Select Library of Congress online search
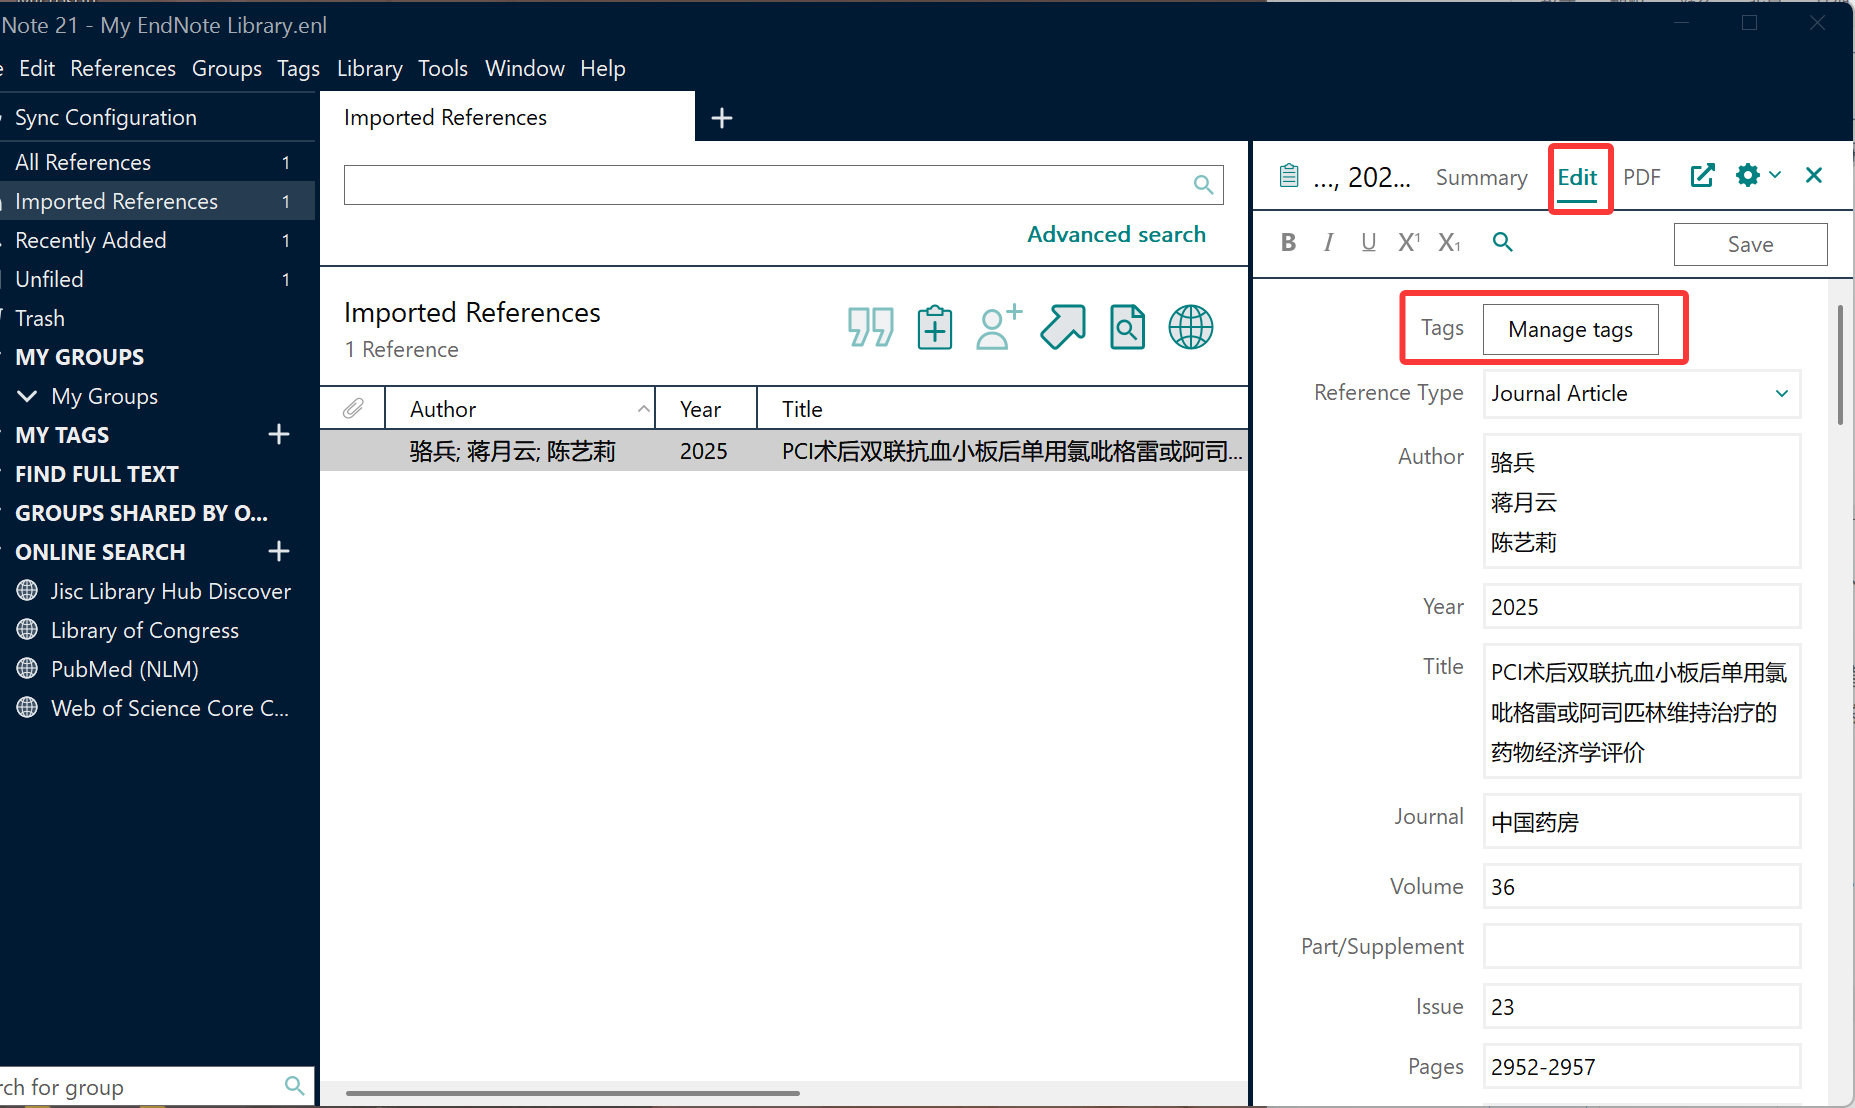Image resolution: width=1855 pixels, height=1108 pixels. [x=145, y=630]
